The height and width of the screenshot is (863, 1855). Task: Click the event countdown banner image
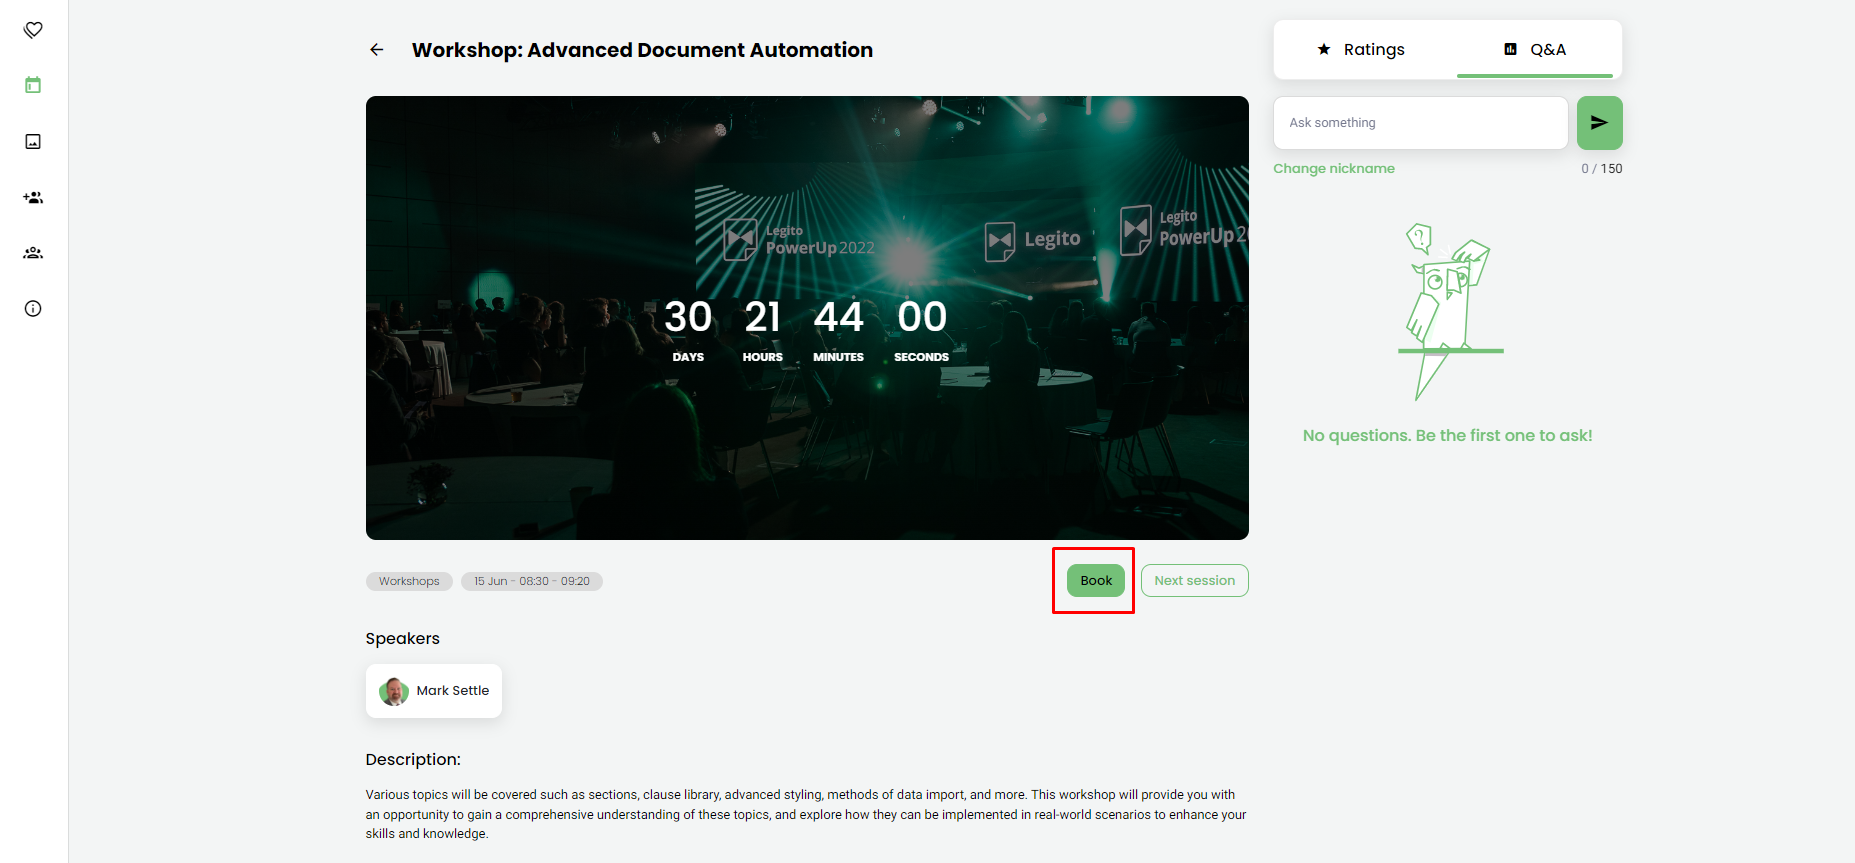click(x=807, y=318)
